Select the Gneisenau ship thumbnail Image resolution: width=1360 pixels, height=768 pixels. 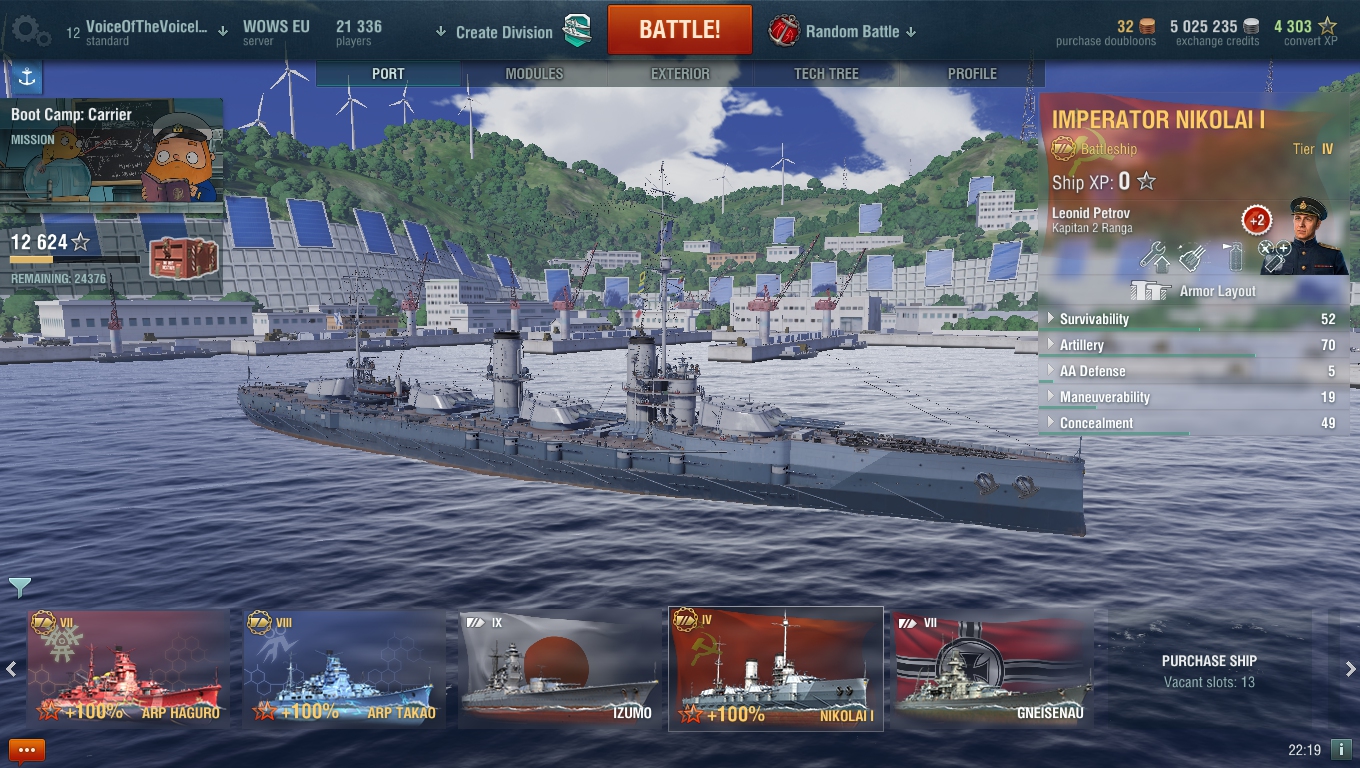click(x=993, y=669)
